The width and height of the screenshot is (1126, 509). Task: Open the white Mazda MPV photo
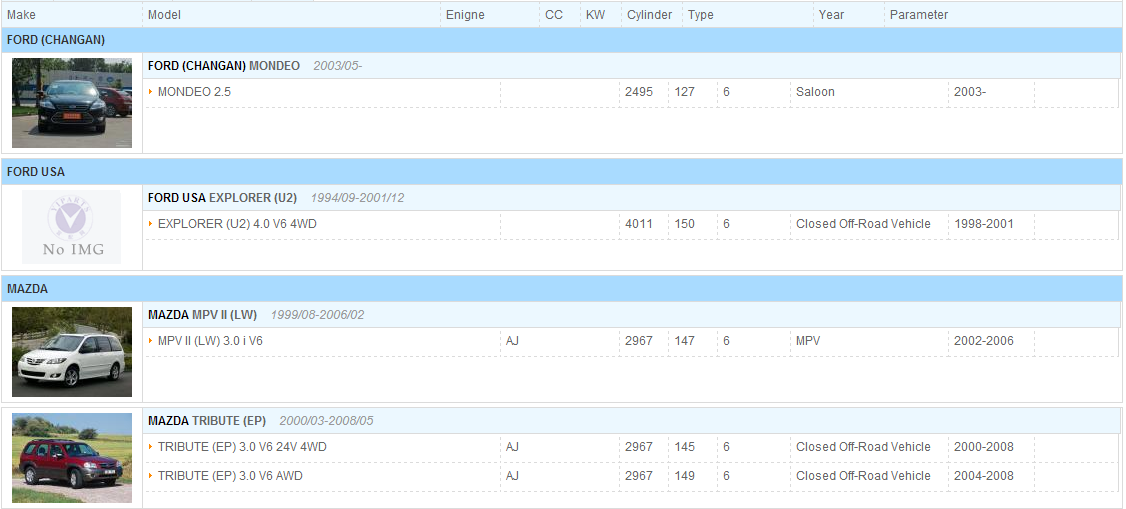point(72,352)
